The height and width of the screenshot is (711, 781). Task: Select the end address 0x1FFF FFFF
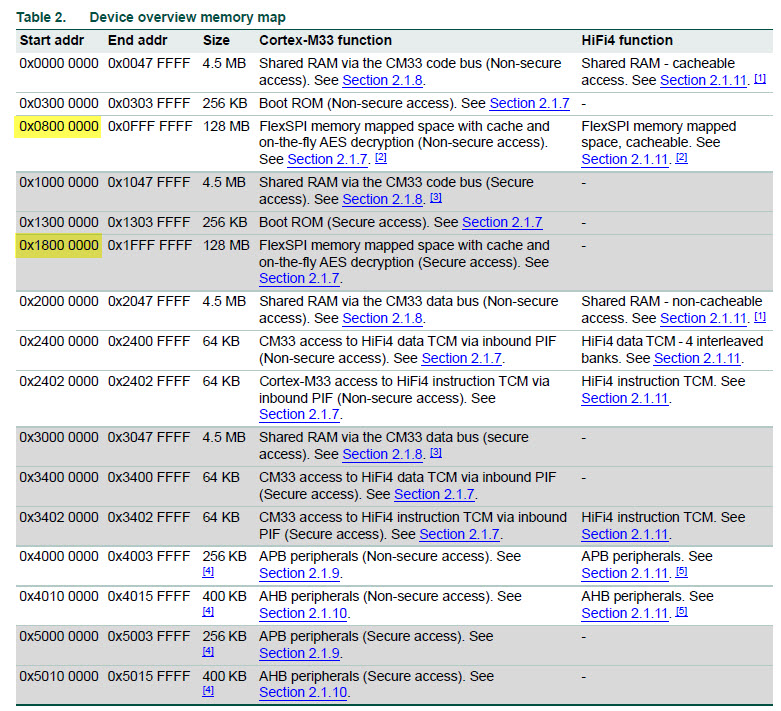click(149, 246)
